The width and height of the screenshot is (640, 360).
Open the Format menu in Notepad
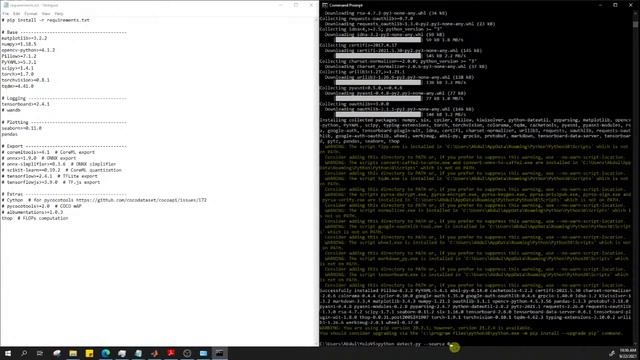pos(31,13)
